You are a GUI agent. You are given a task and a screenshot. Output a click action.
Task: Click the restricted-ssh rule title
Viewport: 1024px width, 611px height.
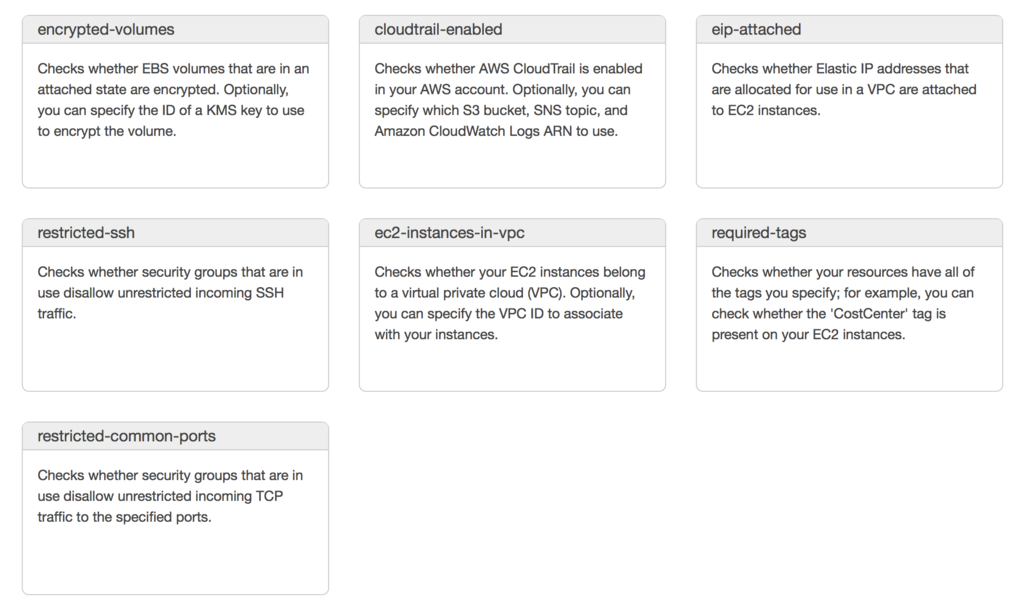click(86, 233)
